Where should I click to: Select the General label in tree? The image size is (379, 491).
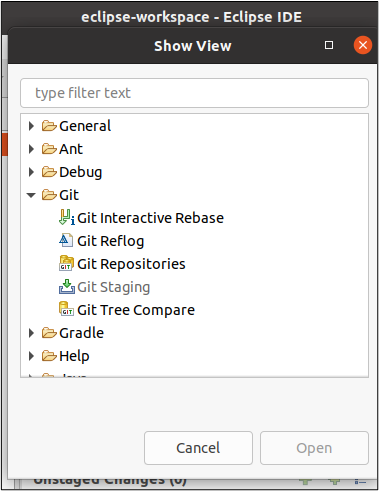(85, 126)
